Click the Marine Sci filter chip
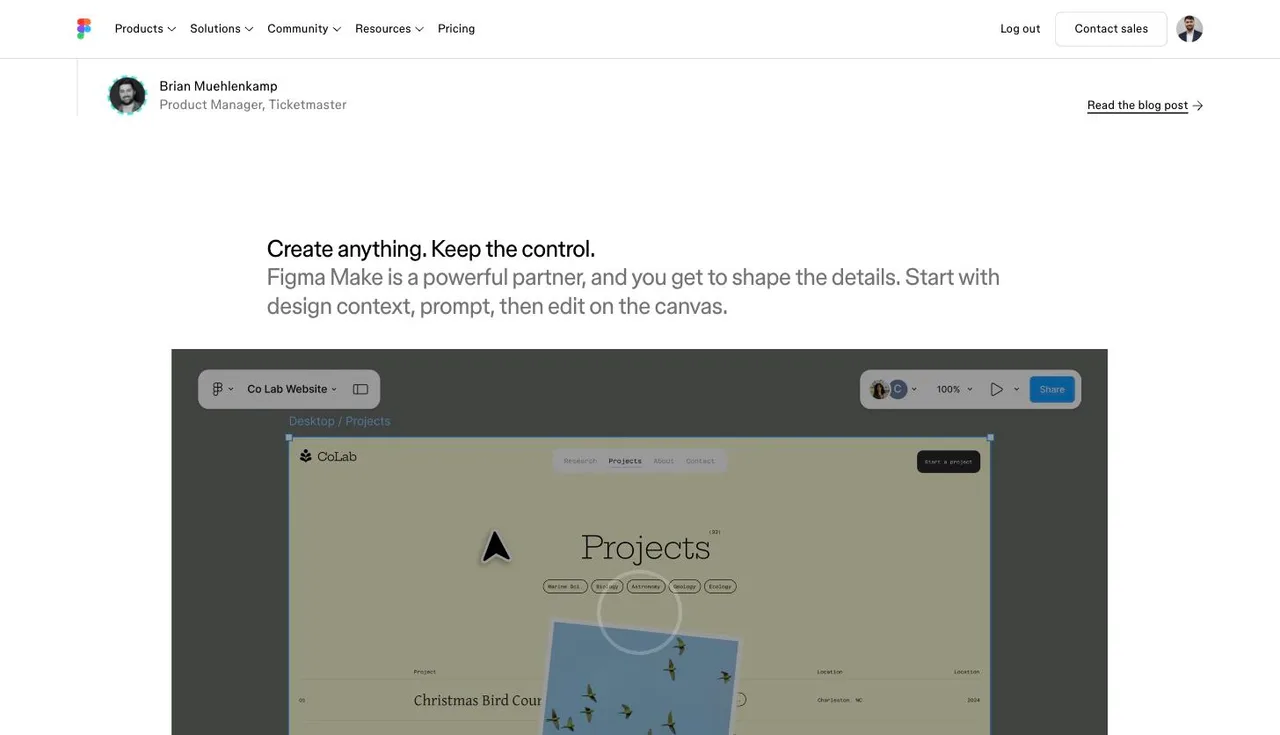The width and height of the screenshot is (1280, 735). 565,586
